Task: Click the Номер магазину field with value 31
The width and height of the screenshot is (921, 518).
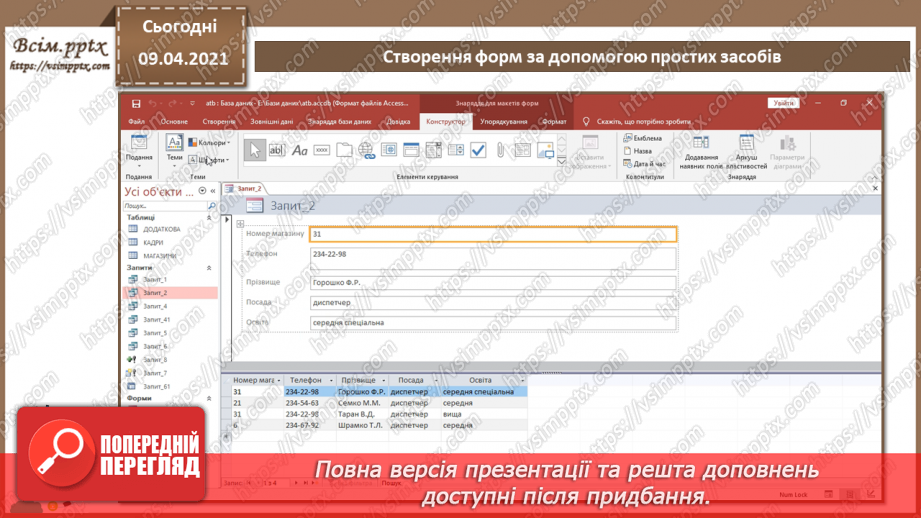Action: click(x=493, y=235)
